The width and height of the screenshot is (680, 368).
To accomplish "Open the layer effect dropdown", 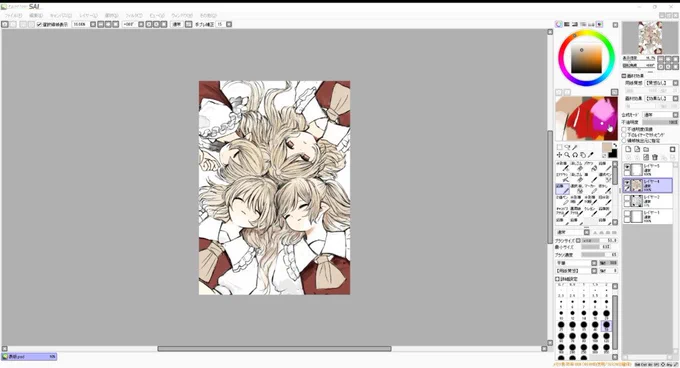I will click(x=675, y=98).
